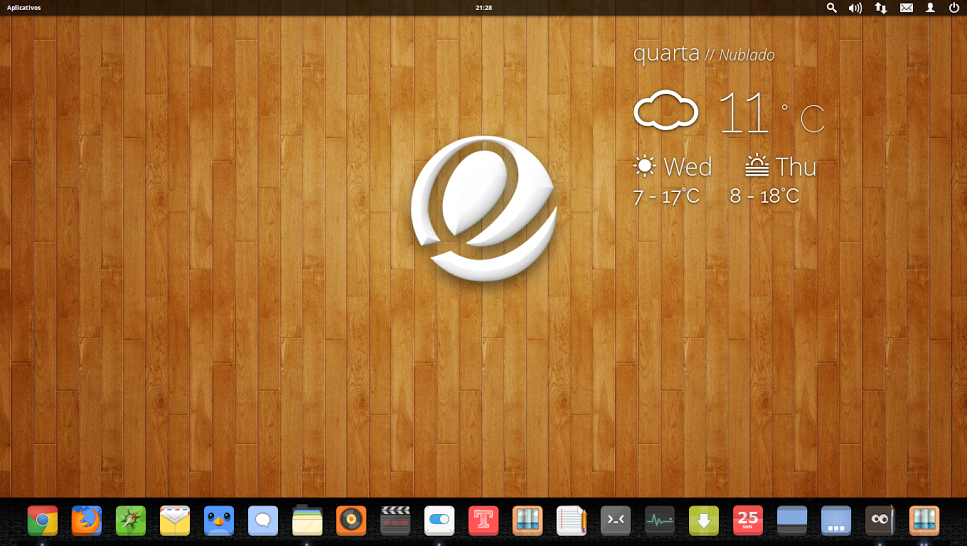Launch Google Chrome from the dock
This screenshot has width=967, height=546.
(43, 520)
